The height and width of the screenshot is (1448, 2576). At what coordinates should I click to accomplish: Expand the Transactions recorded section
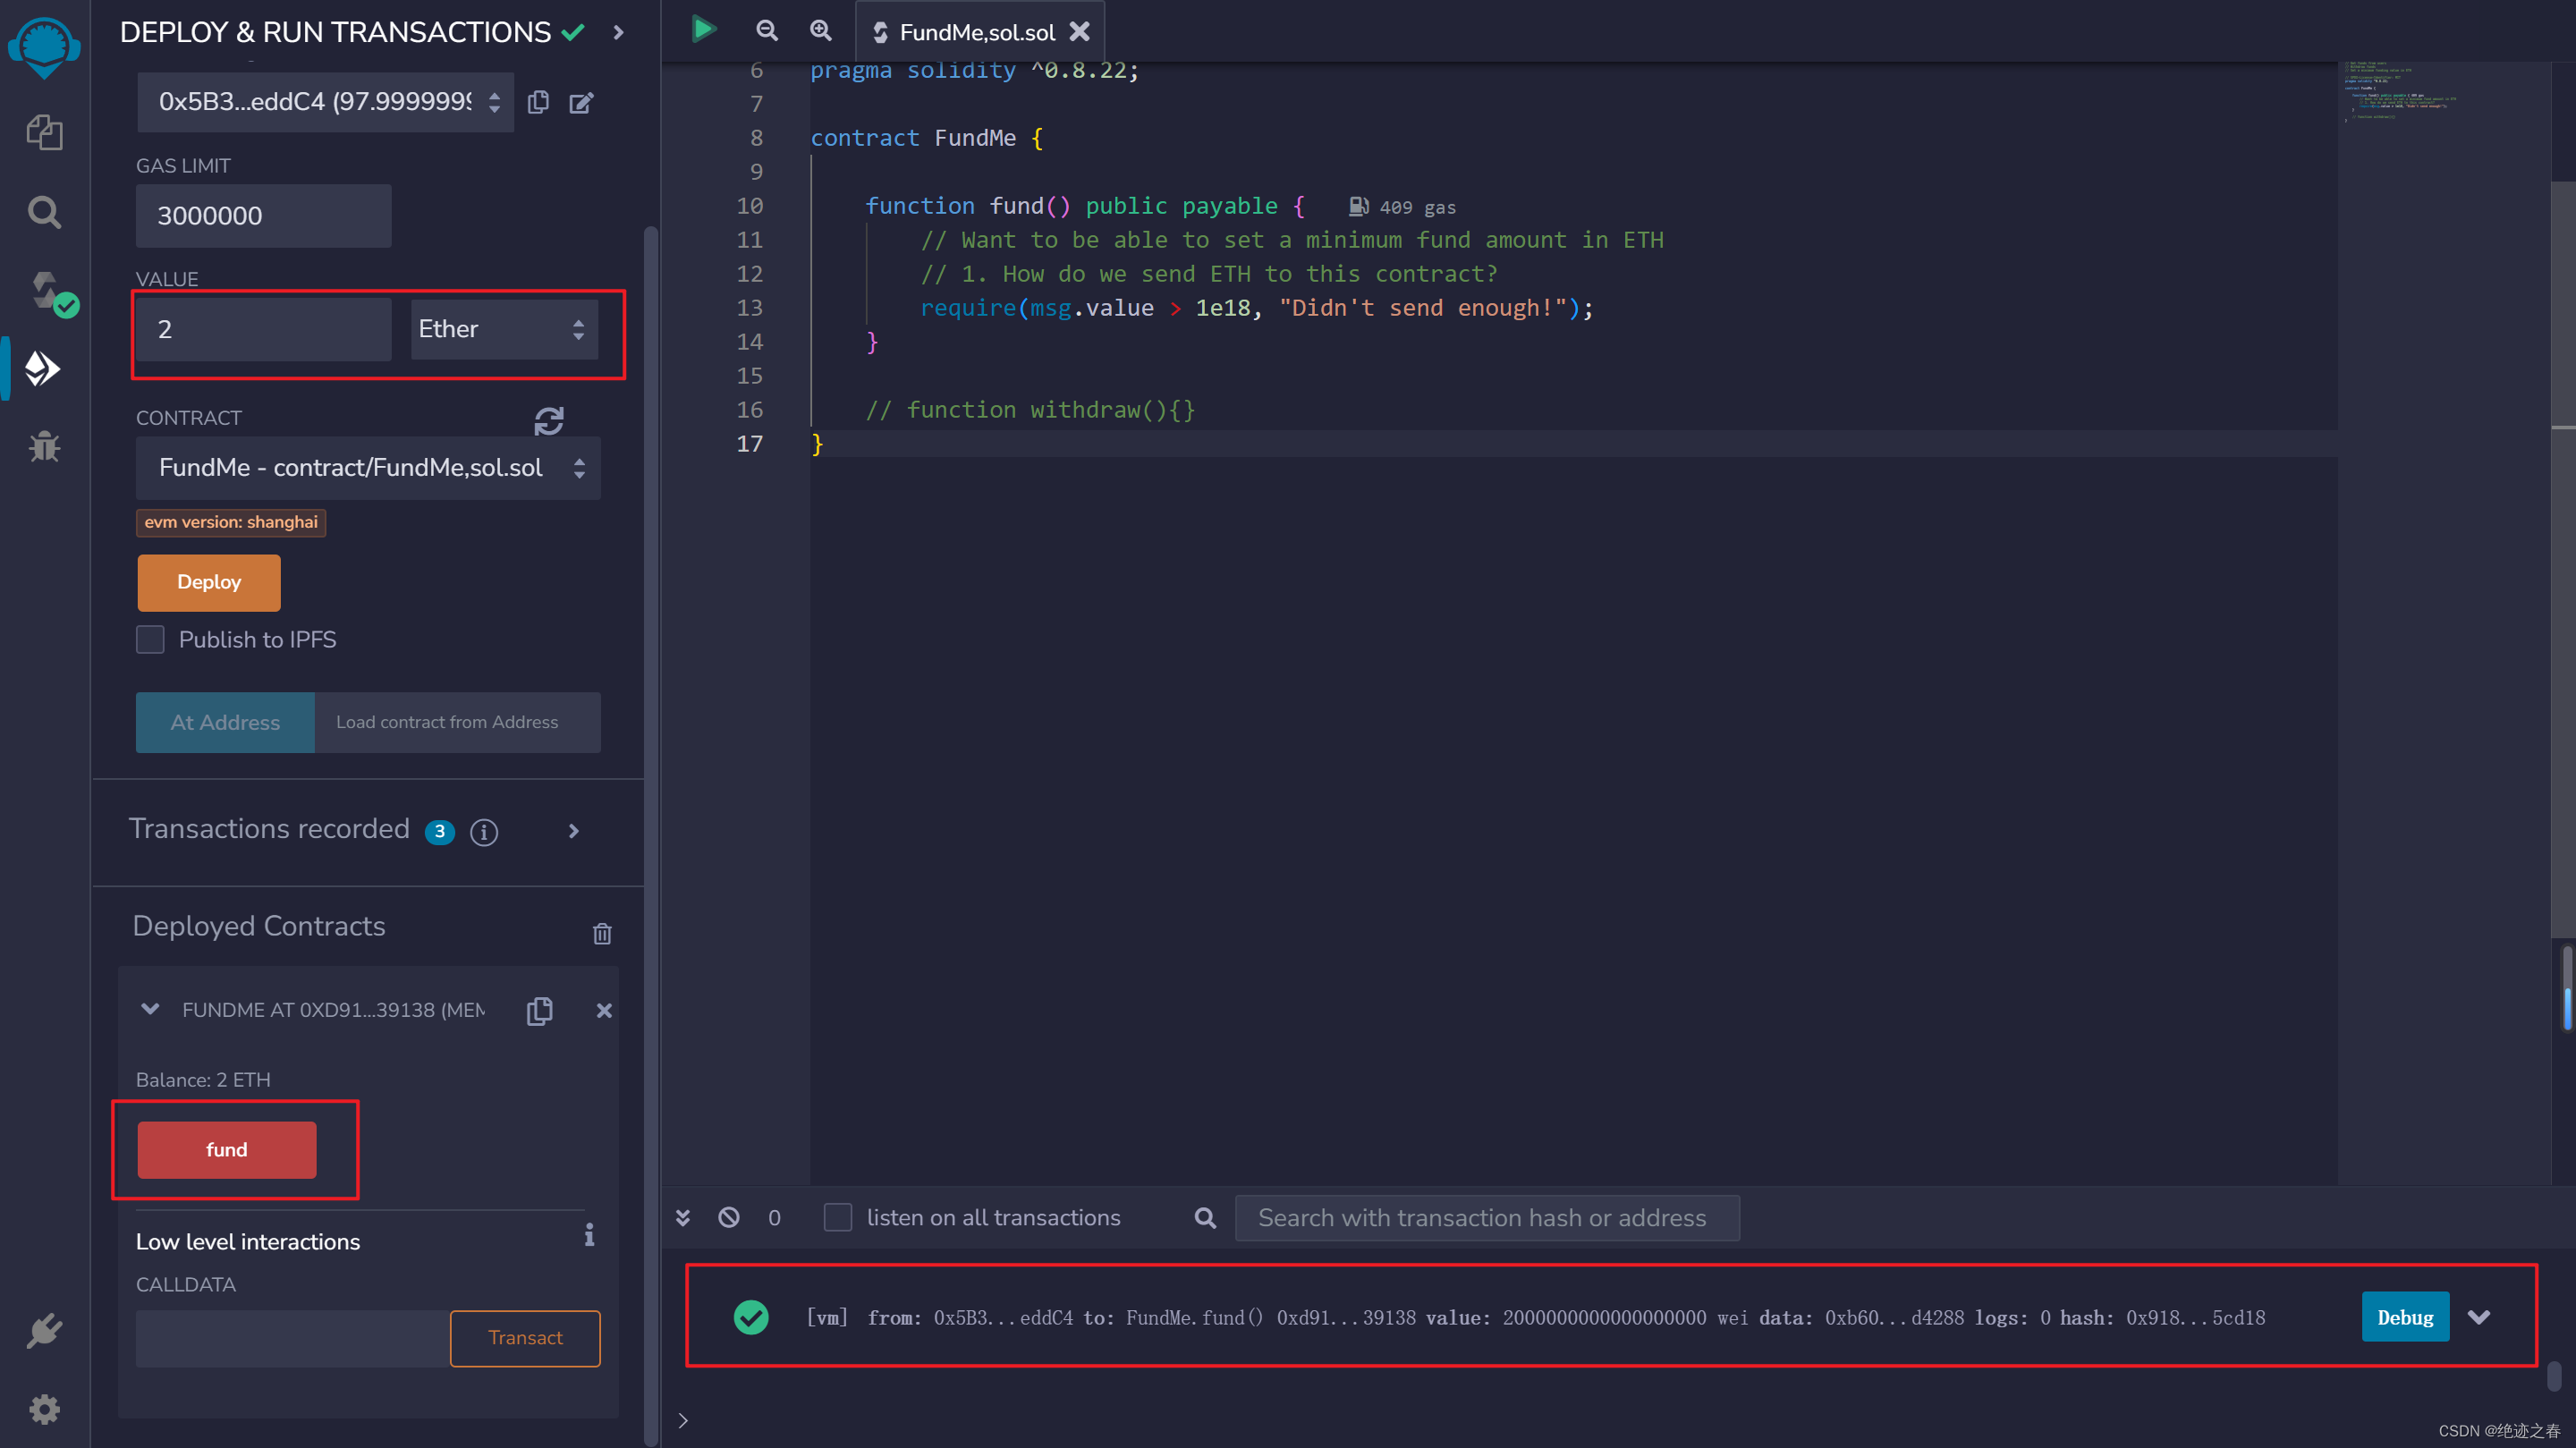[574, 831]
